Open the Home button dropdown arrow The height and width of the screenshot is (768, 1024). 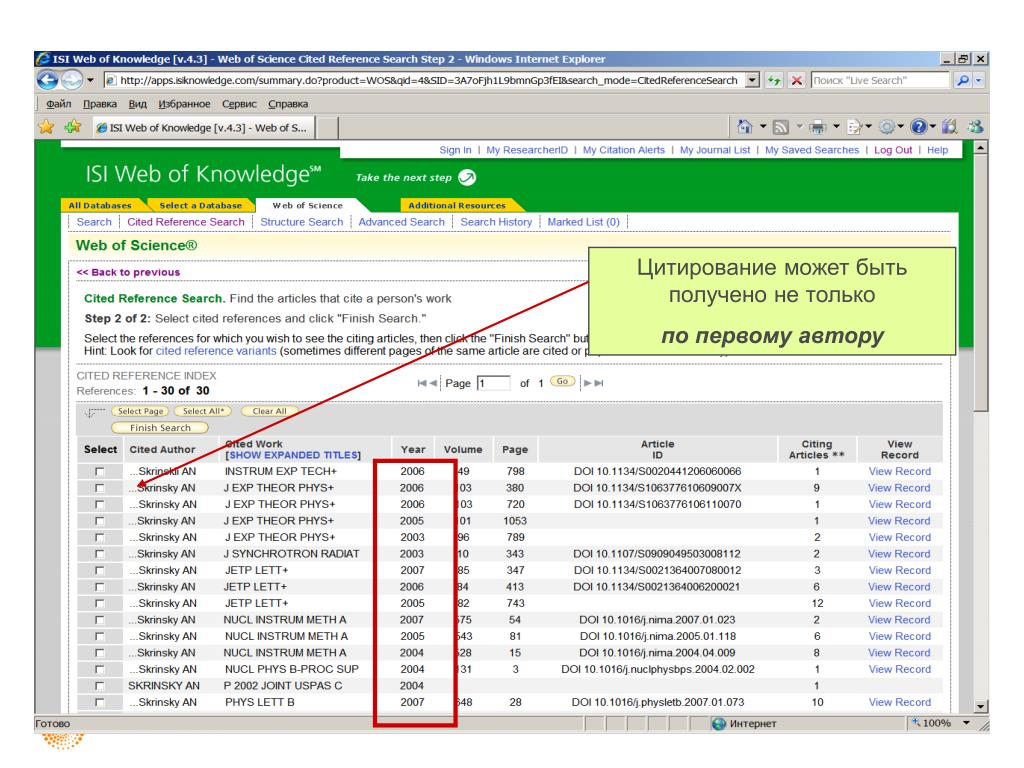762,126
